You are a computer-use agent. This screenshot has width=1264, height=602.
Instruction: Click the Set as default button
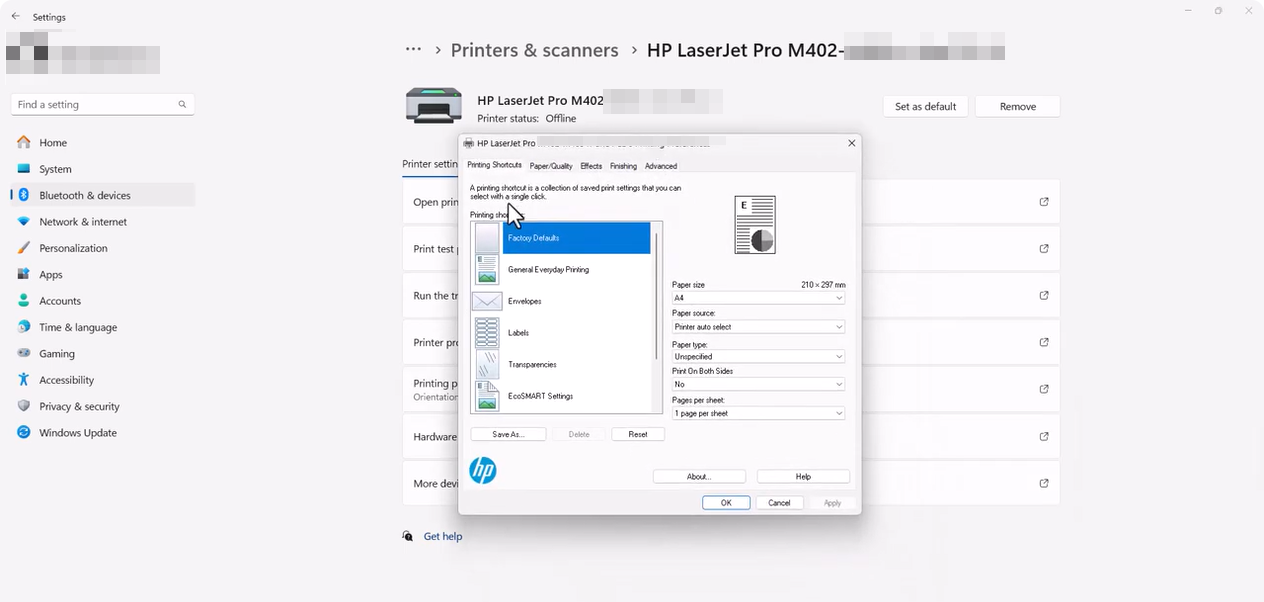pos(925,106)
